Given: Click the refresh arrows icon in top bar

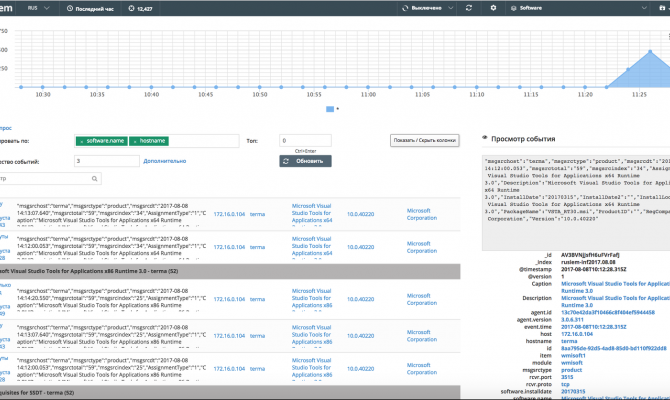Looking at the screenshot, I should click(x=469, y=8).
